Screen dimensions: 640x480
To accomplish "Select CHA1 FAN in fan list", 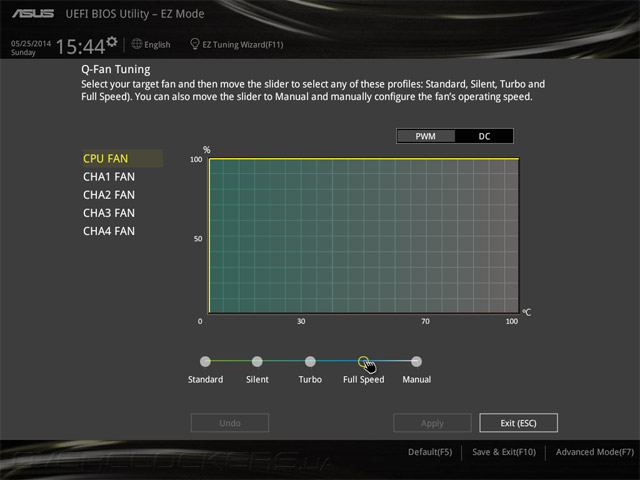I will (x=109, y=177).
